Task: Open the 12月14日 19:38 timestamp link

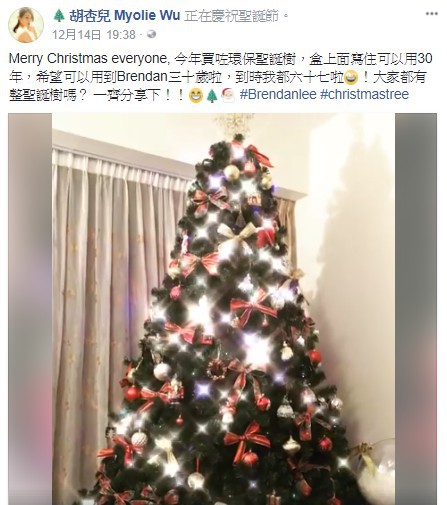Action: (x=94, y=35)
